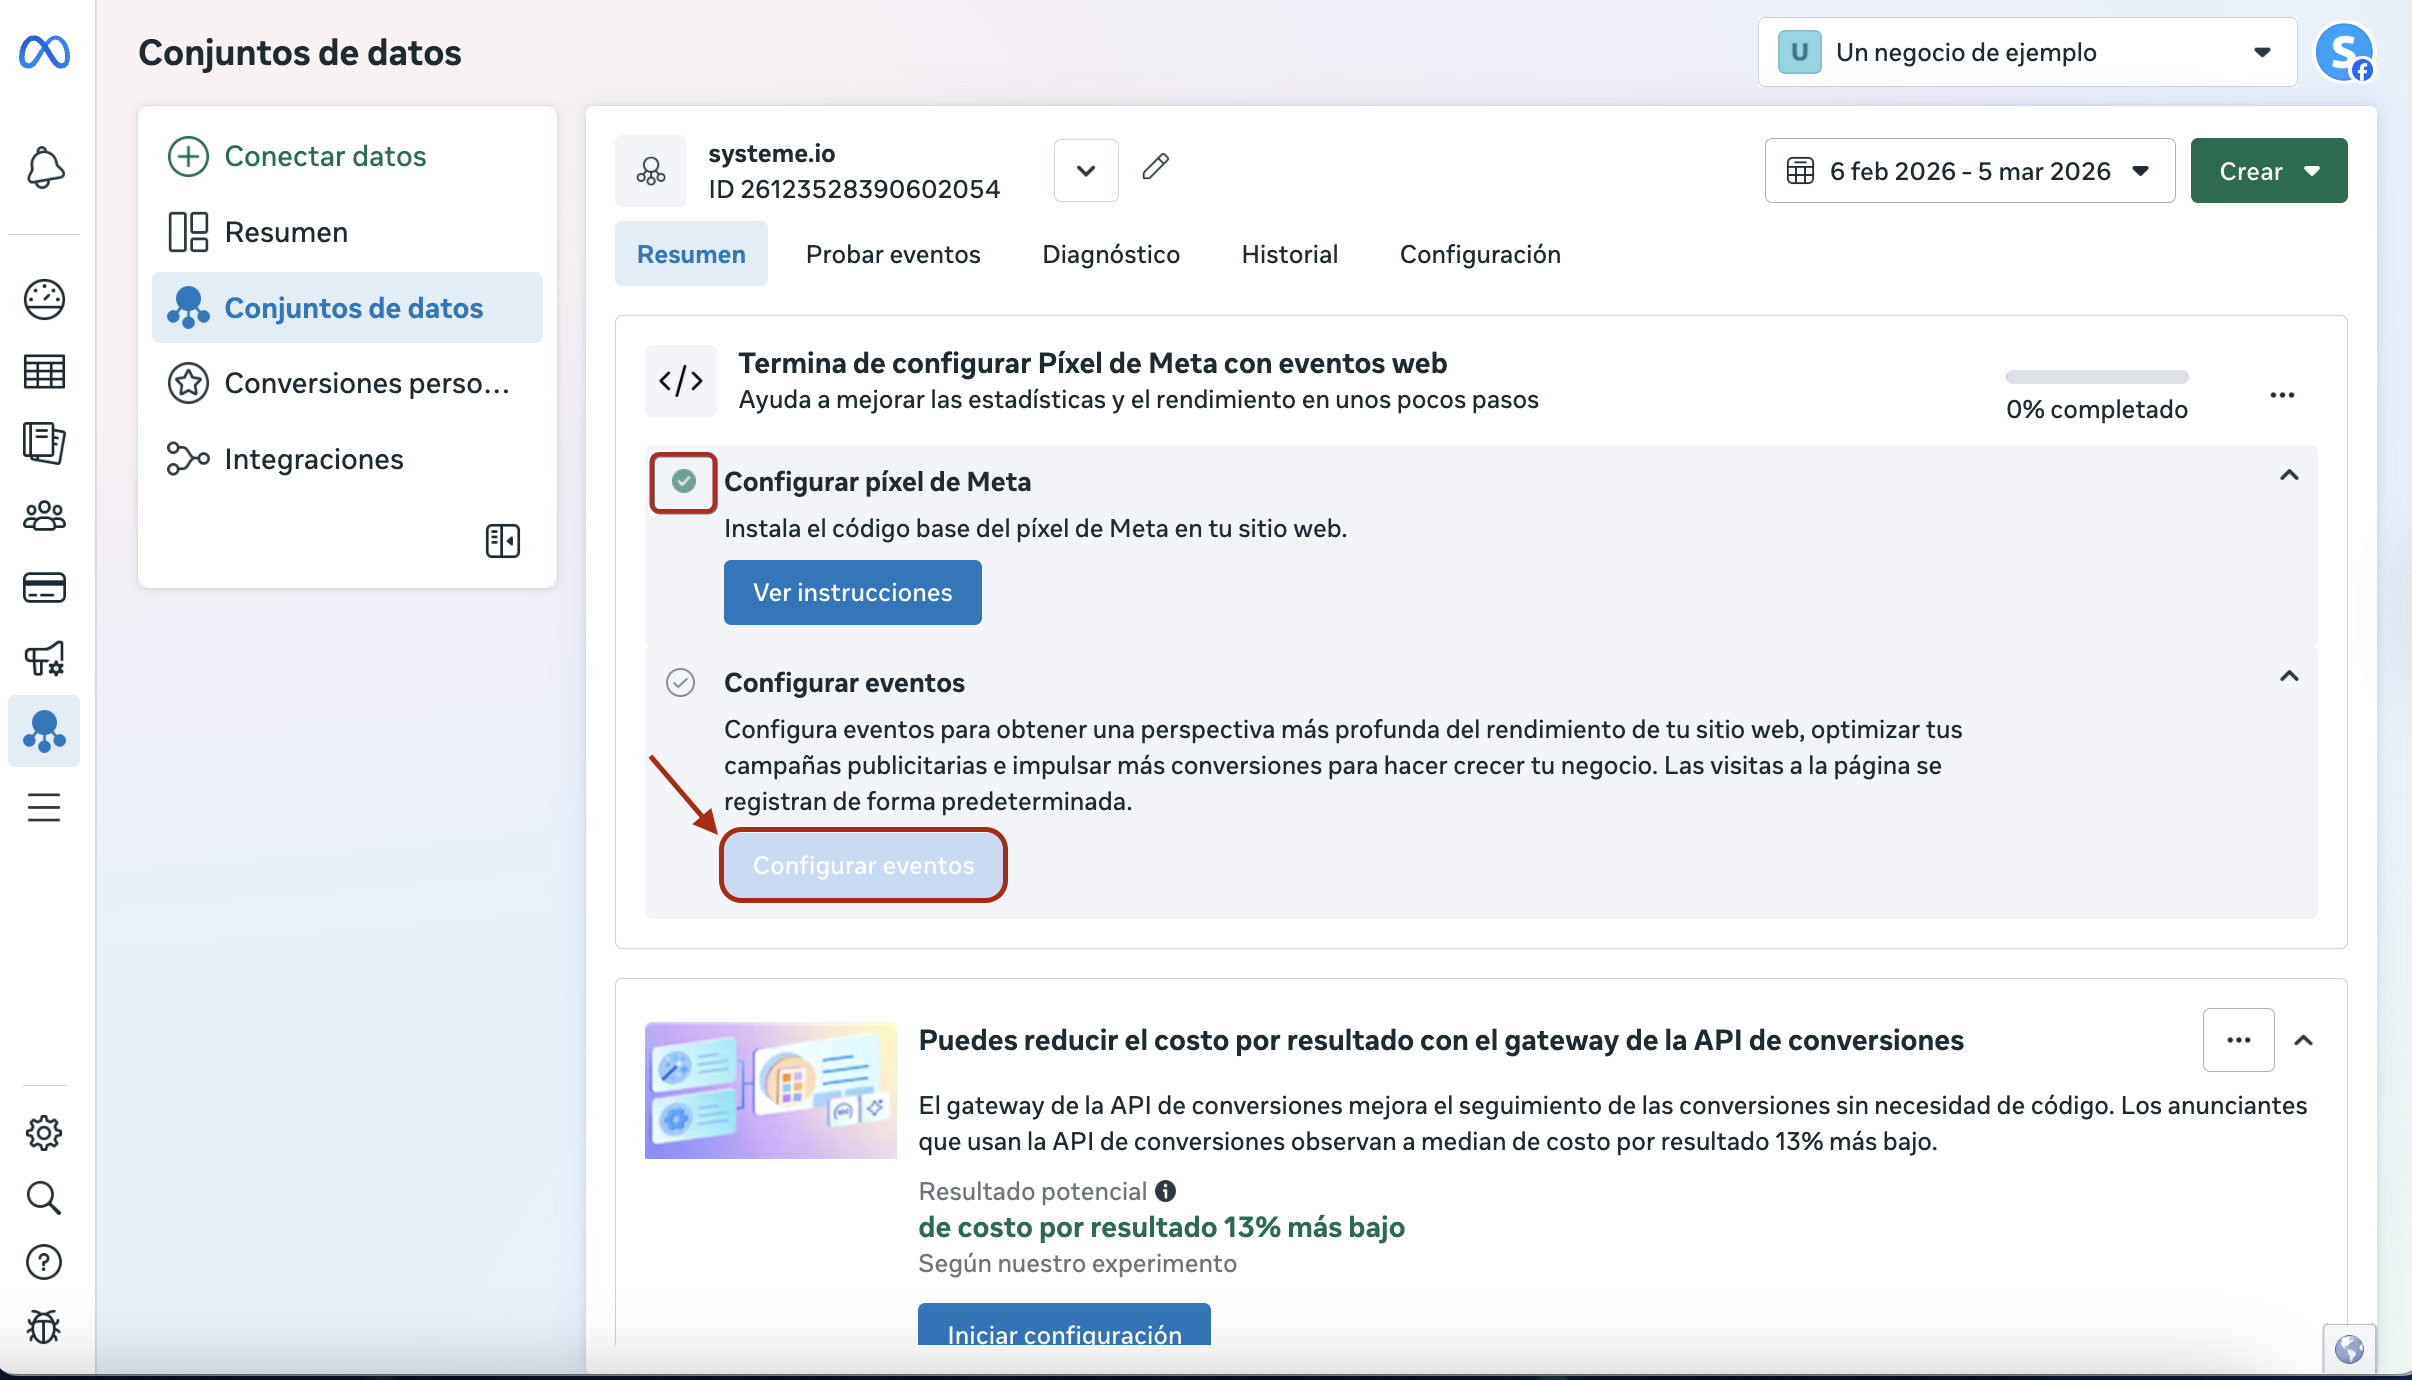2412x1380 pixels.
Task: Click the billing card icon in sidebar
Action: 44,588
